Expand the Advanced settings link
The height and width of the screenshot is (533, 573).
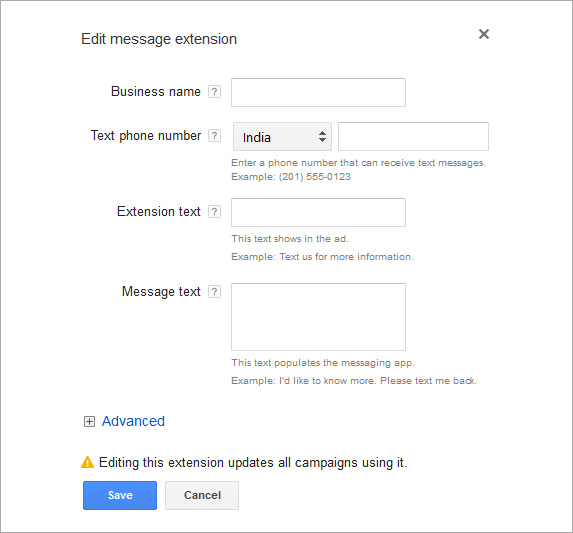[x=133, y=421]
